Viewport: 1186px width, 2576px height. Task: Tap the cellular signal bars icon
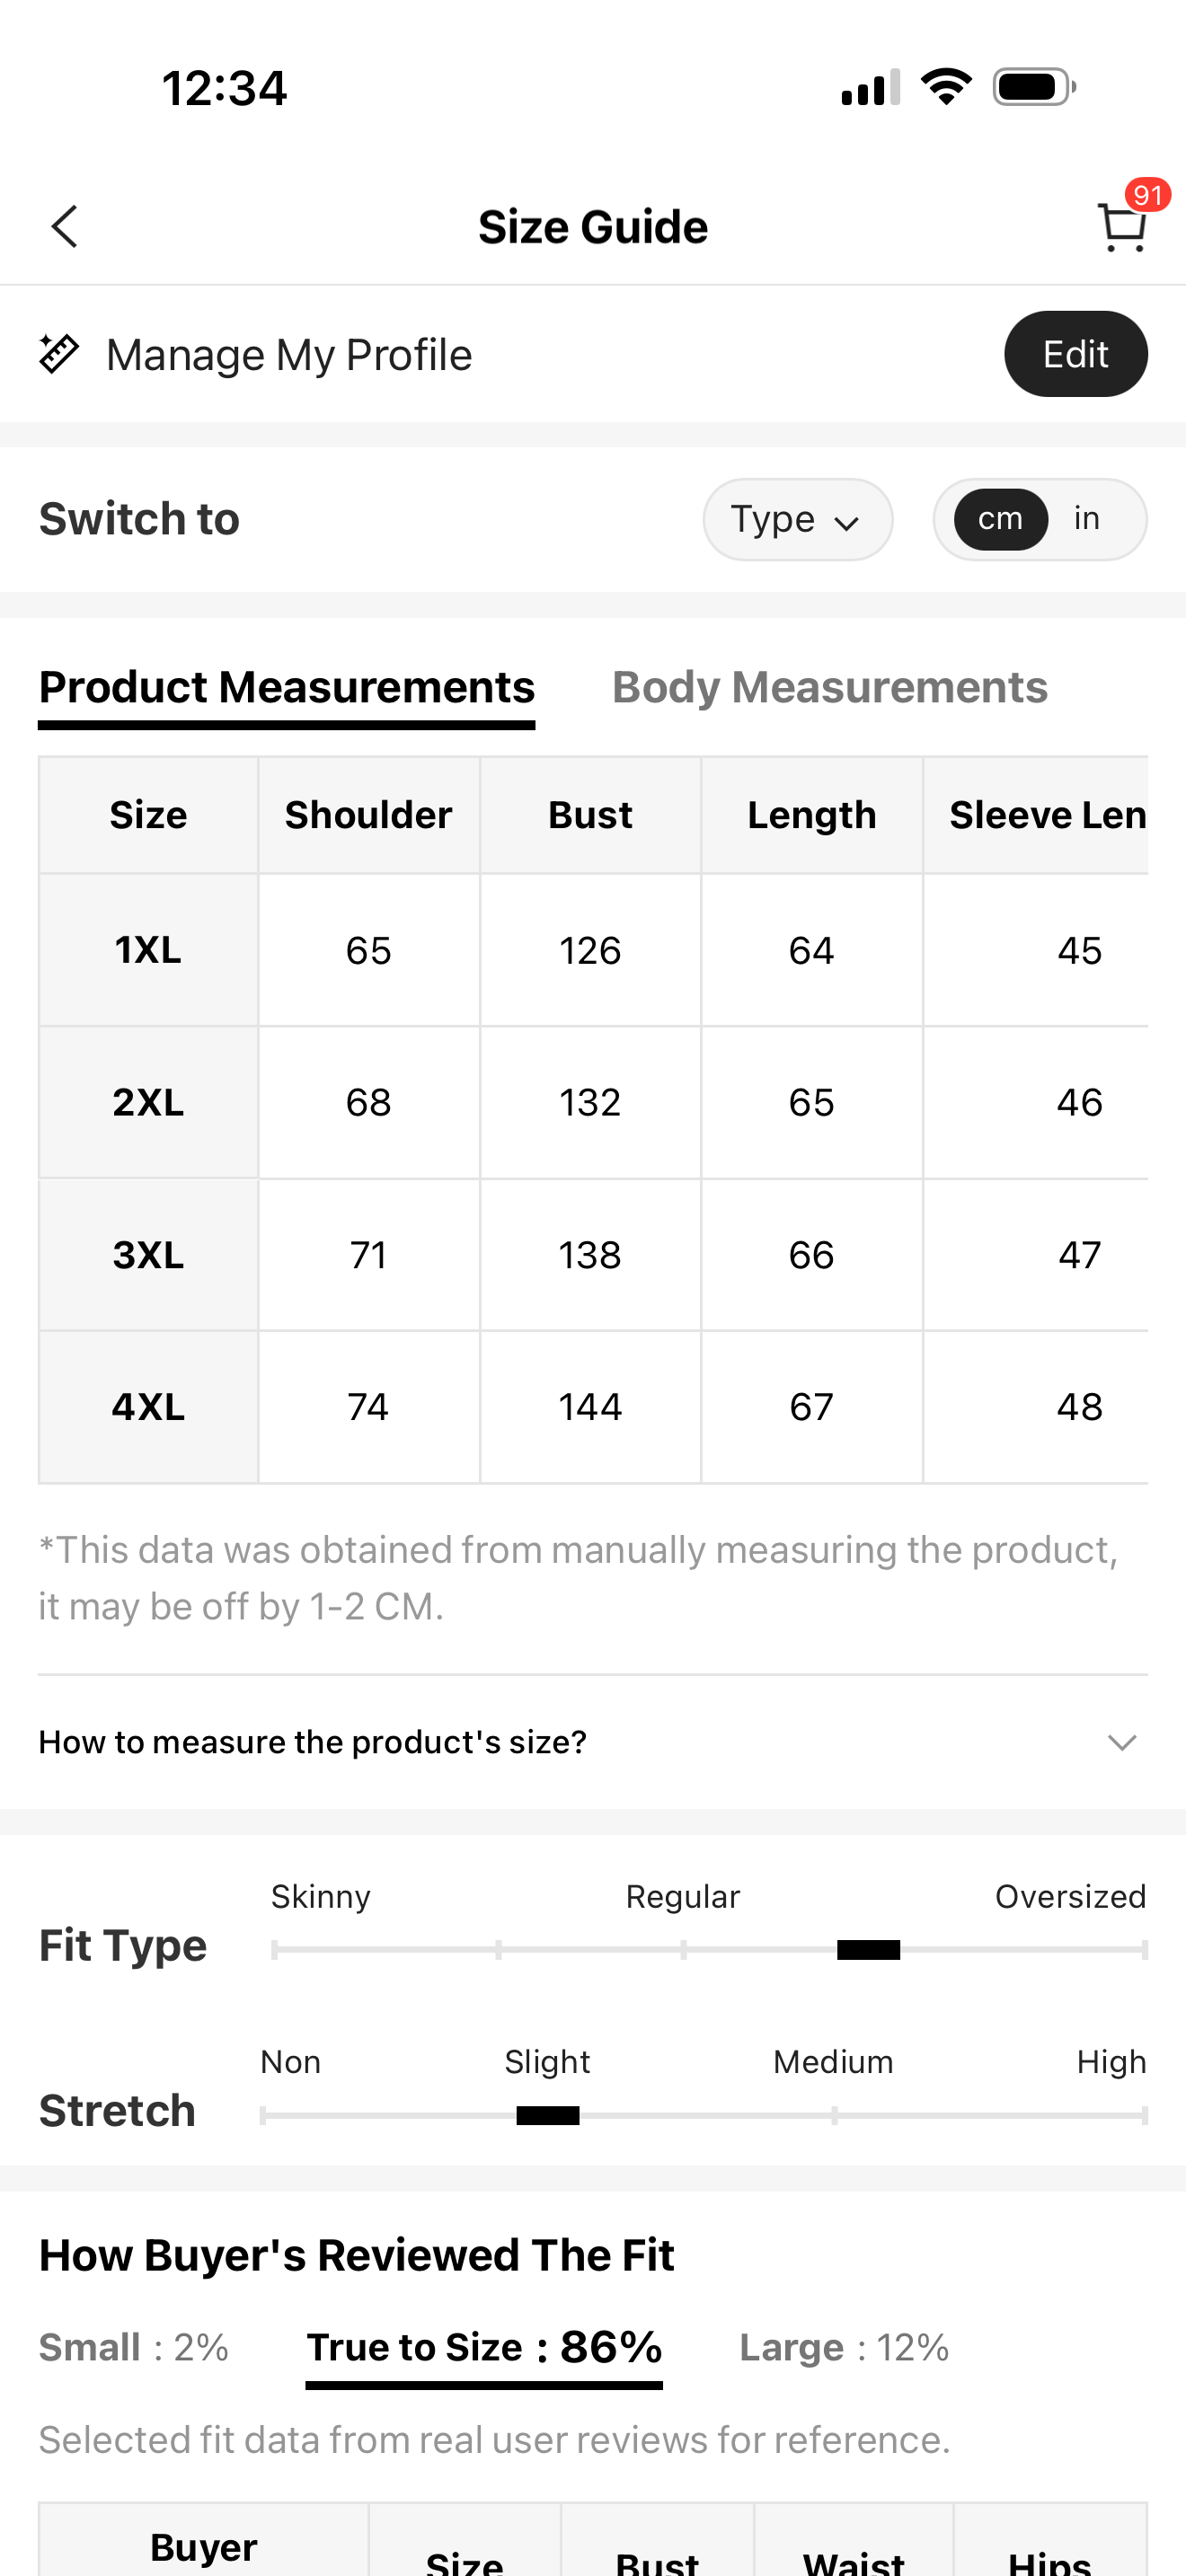[870, 88]
